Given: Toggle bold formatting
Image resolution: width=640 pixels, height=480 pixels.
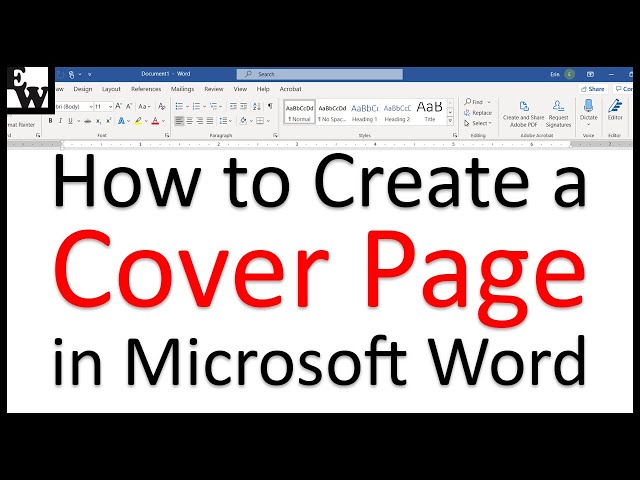Looking at the screenshot, I should 50,121.
